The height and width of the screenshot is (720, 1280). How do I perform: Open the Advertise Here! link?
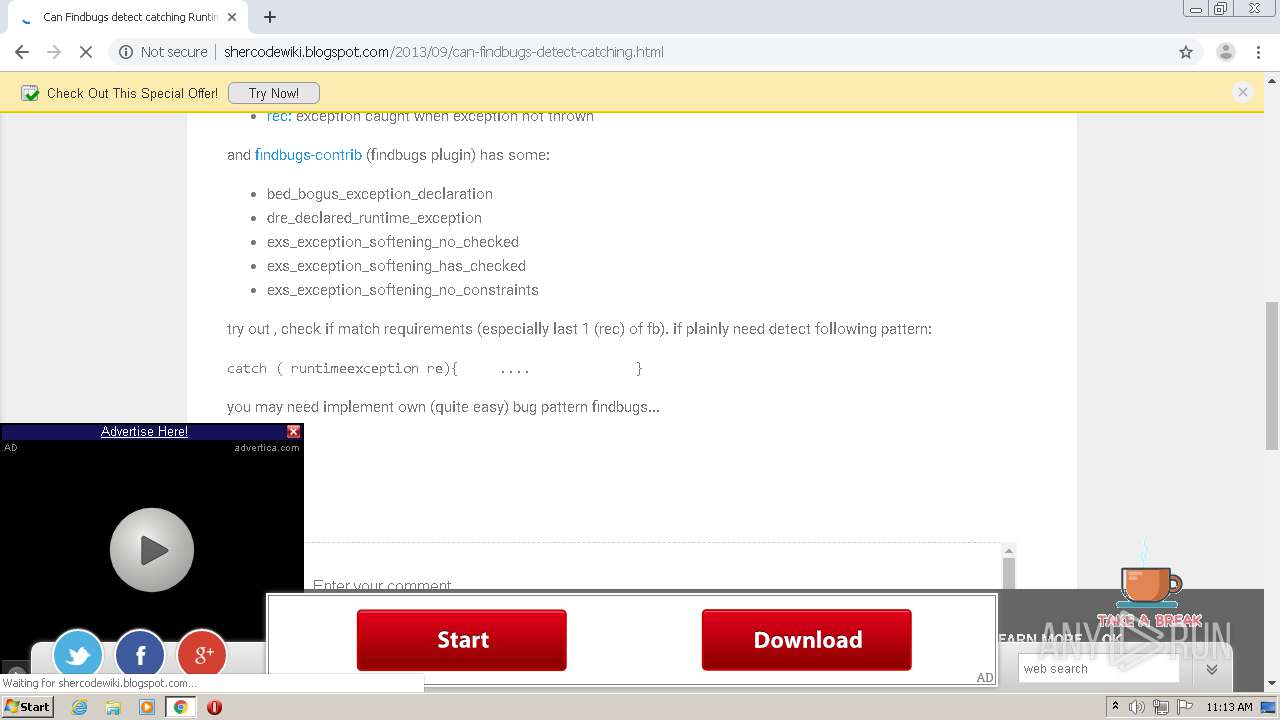144,432
